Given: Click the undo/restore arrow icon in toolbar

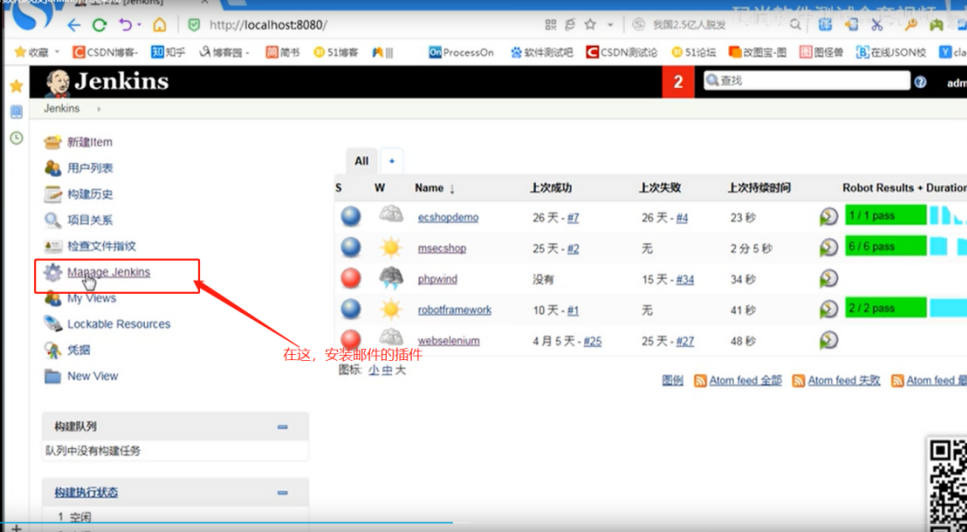Looking at the screenshot, I should (126, 25).
